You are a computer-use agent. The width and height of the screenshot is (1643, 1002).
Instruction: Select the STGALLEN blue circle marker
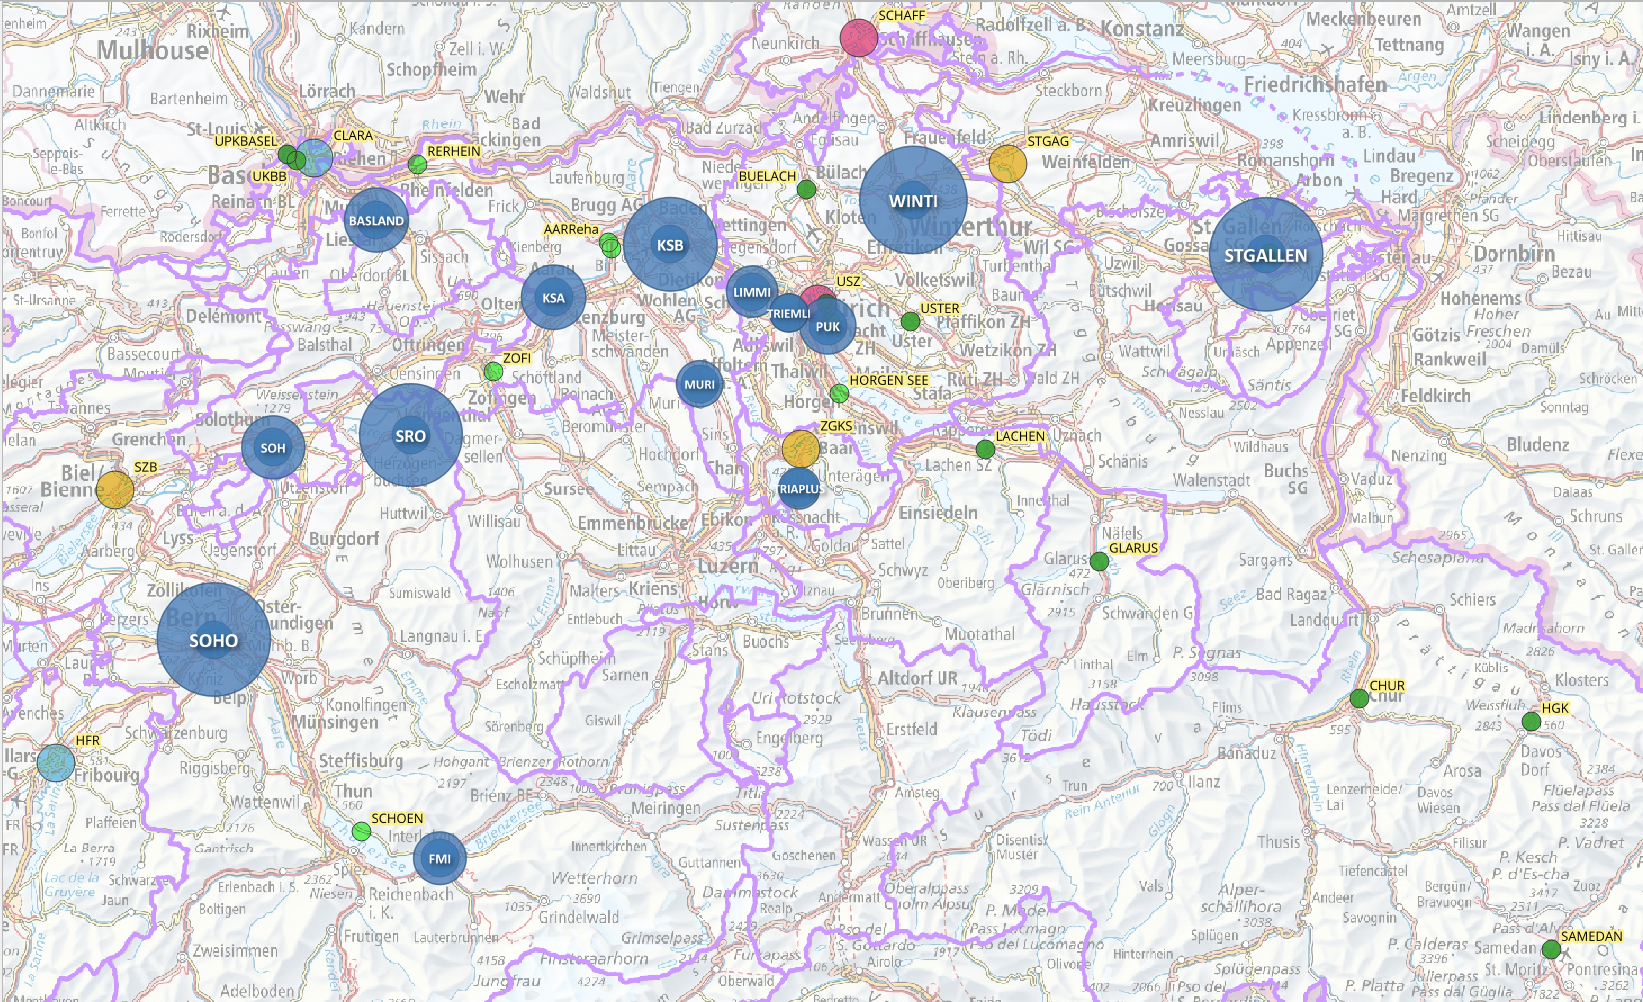pyautogui.click(x=1265, y=255)
